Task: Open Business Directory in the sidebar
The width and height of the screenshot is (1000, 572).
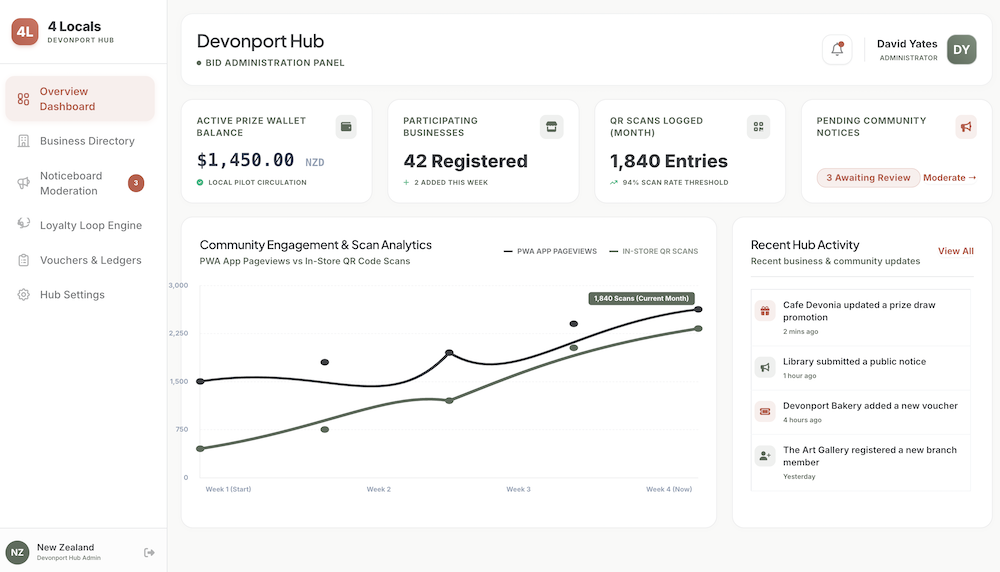Action: click(80, 141)
